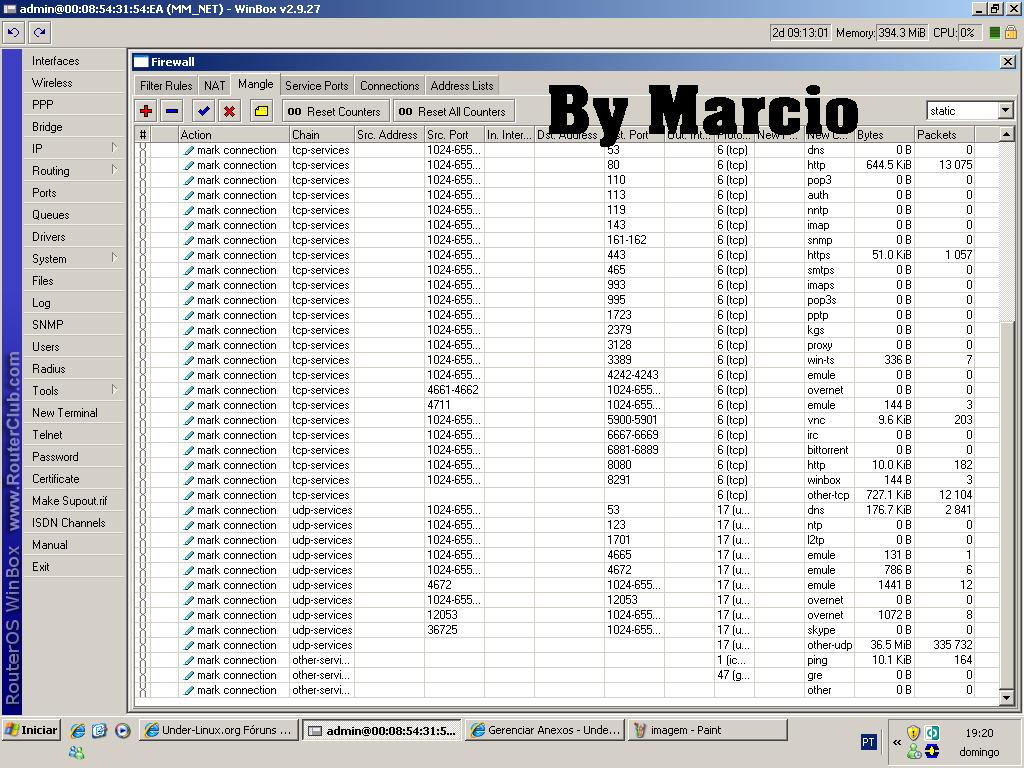
Task: Sort by the Action column header
Action: 233,135
